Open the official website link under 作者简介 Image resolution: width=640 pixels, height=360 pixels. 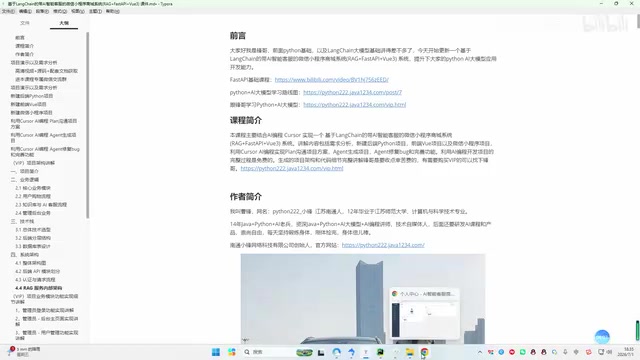point(383,245)
